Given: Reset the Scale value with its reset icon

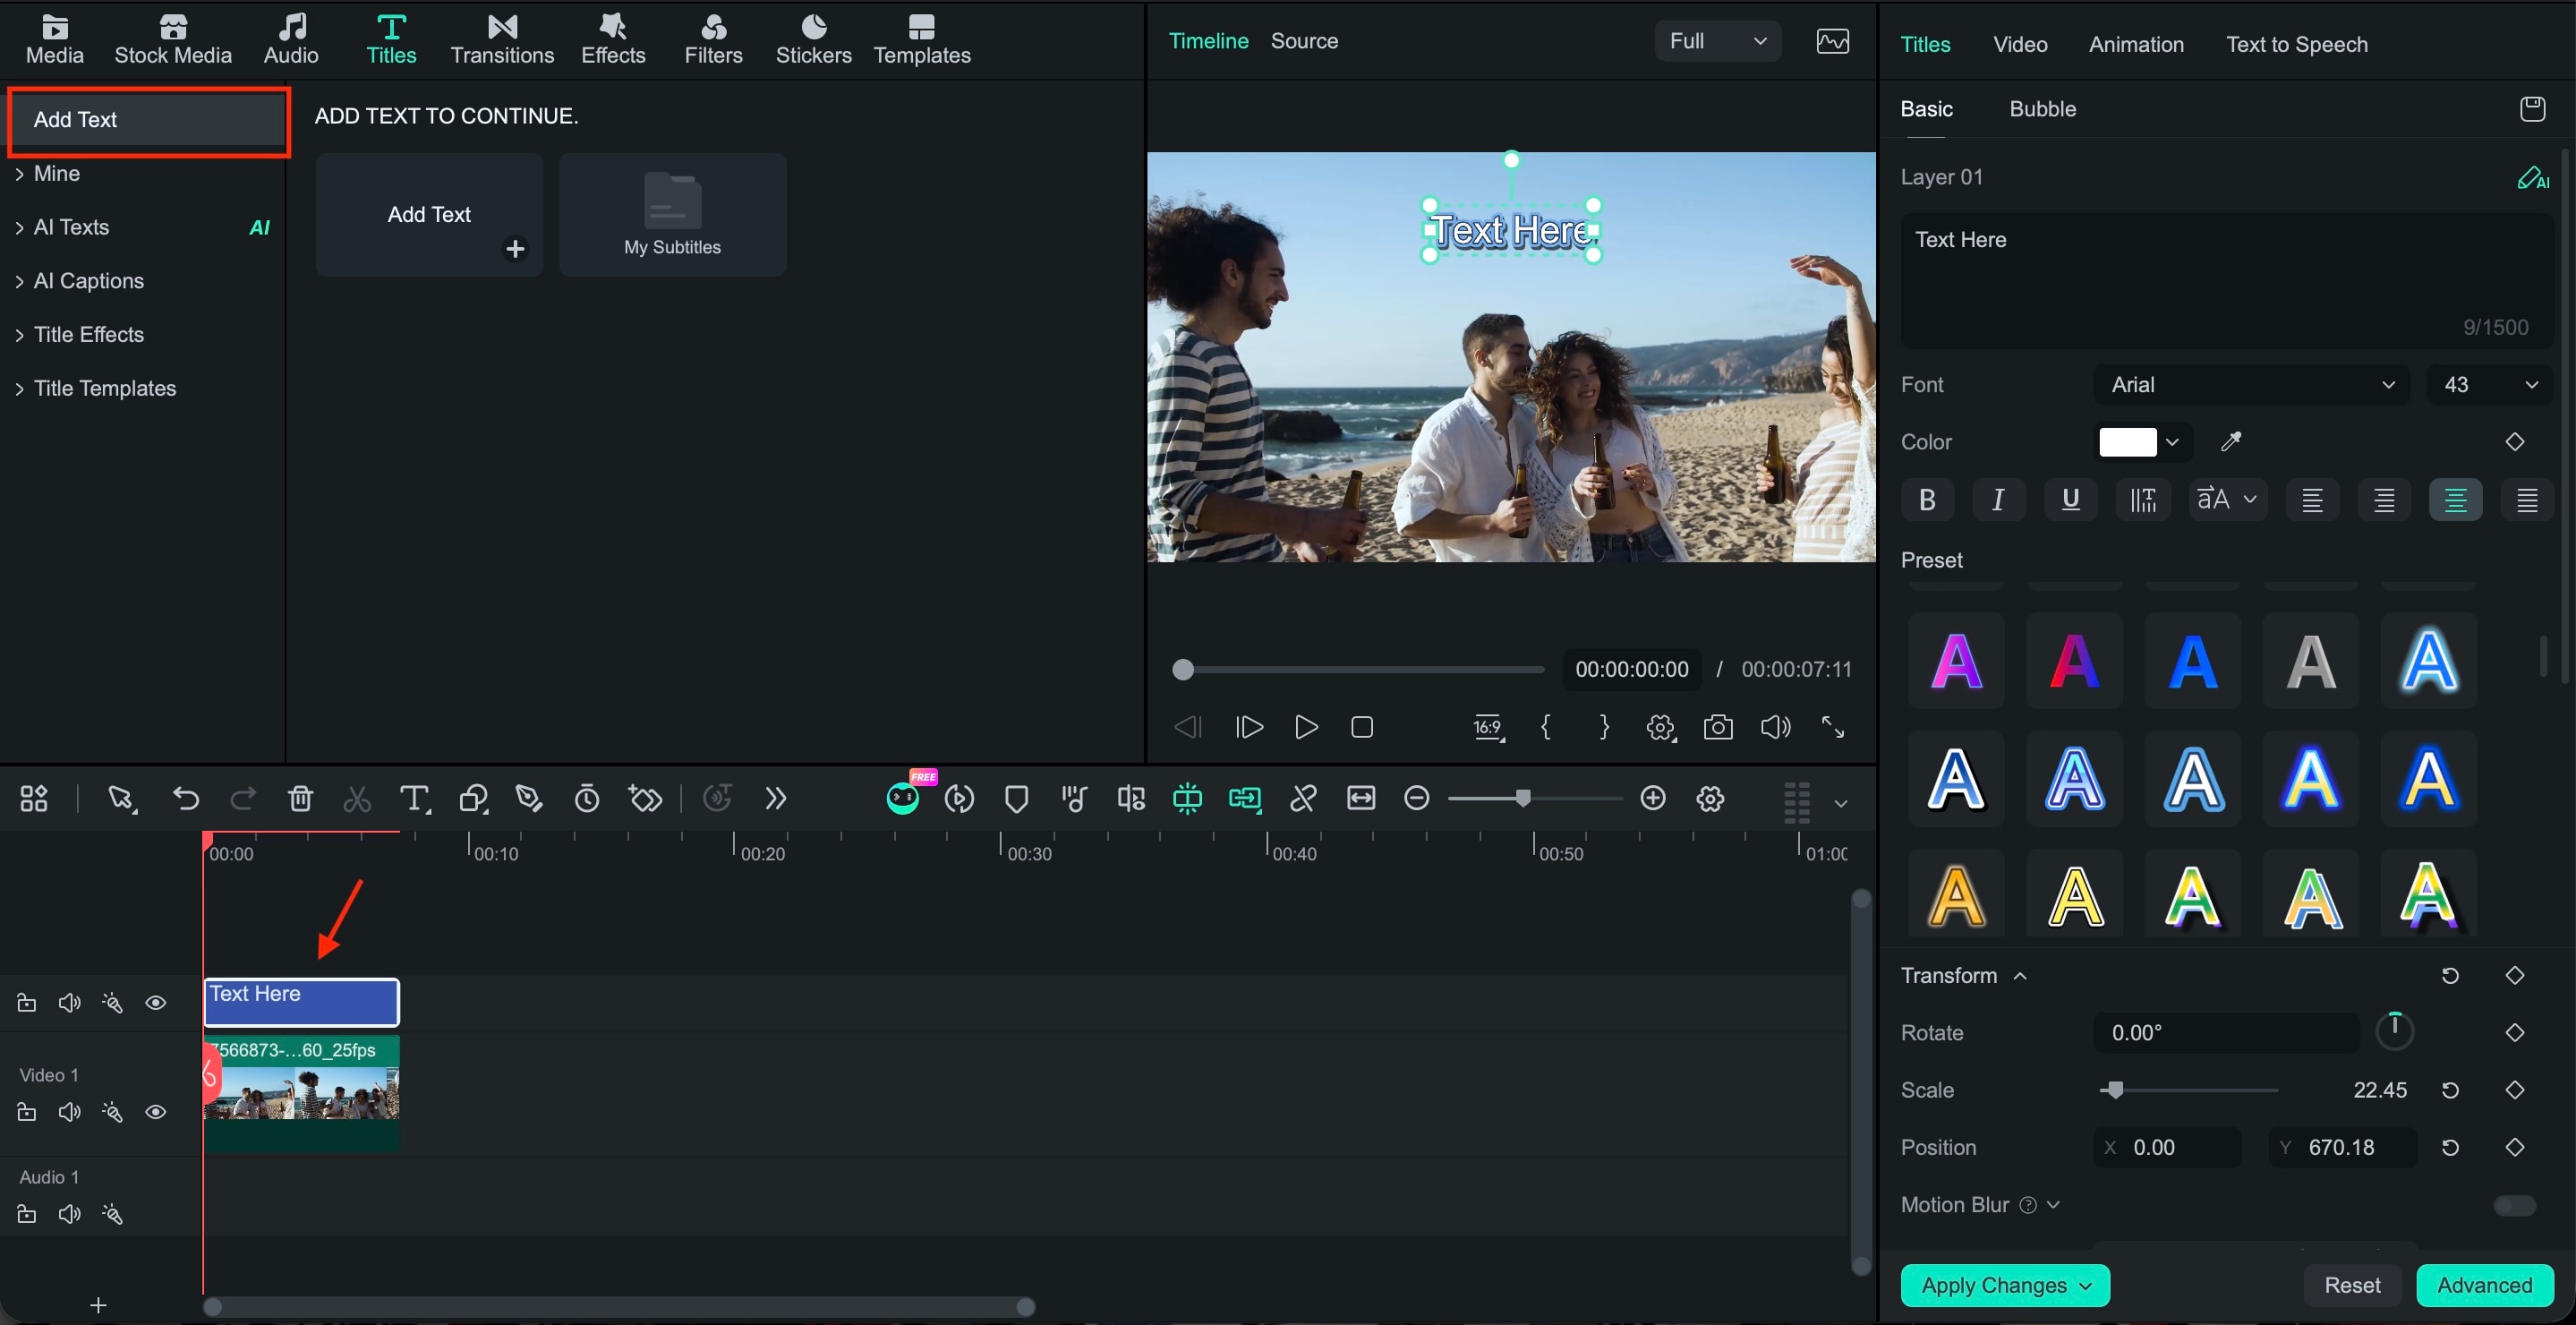Looking at the screenshot, I should [x=2450, y=1090].
